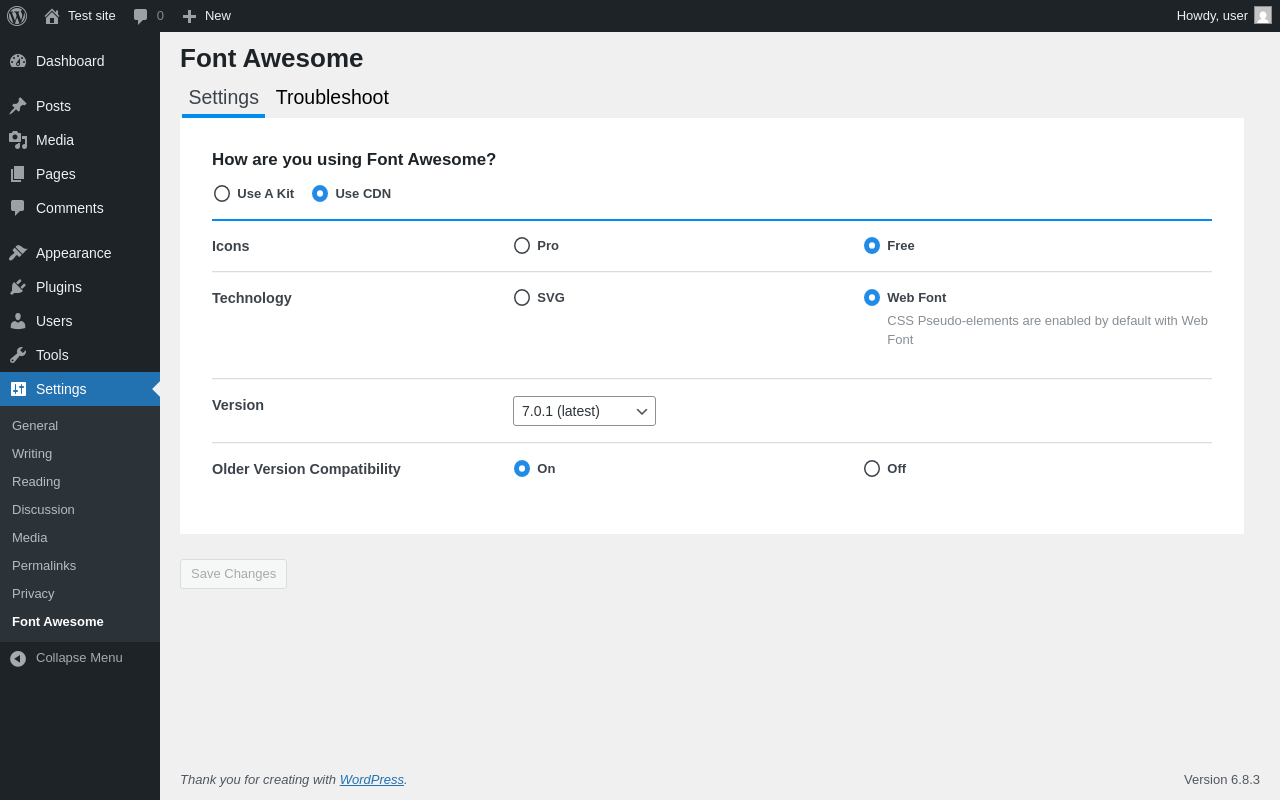Turn Off older version compatibility
The height and width of the screenshot is (800, 1280).
coord(872,469)
